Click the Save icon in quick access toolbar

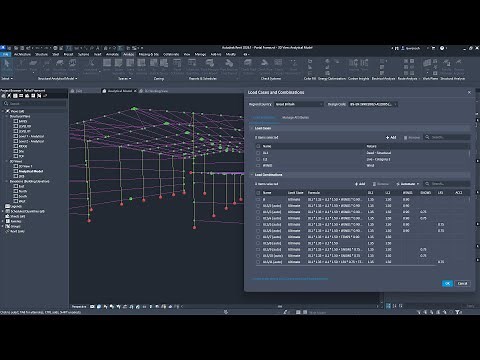coord(22,48)
